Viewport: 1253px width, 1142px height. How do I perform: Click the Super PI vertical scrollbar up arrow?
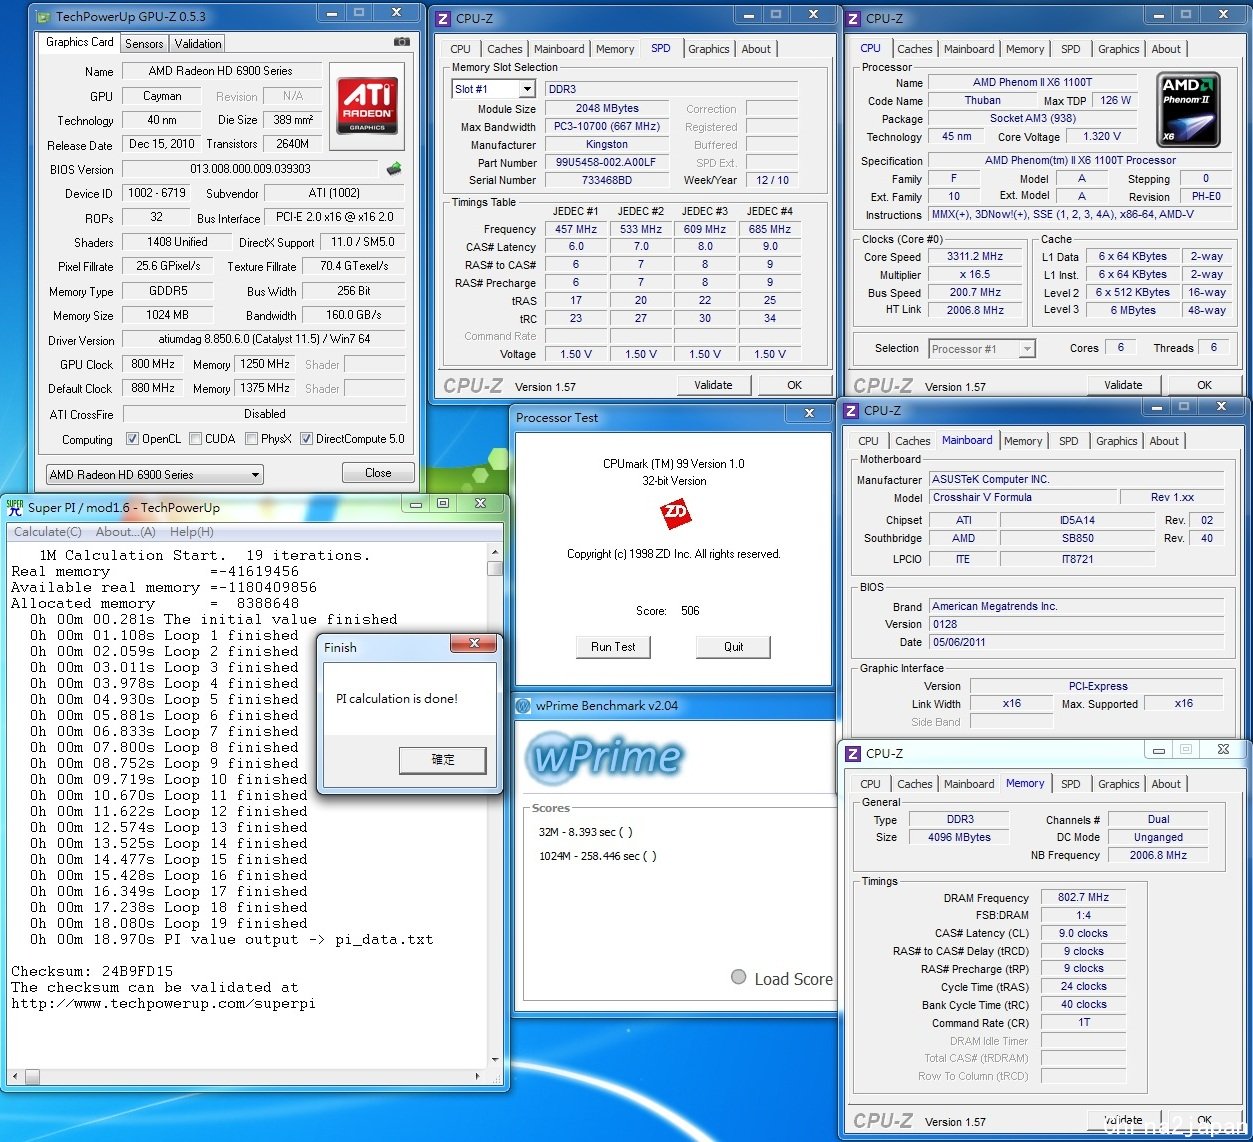(495, 552)
